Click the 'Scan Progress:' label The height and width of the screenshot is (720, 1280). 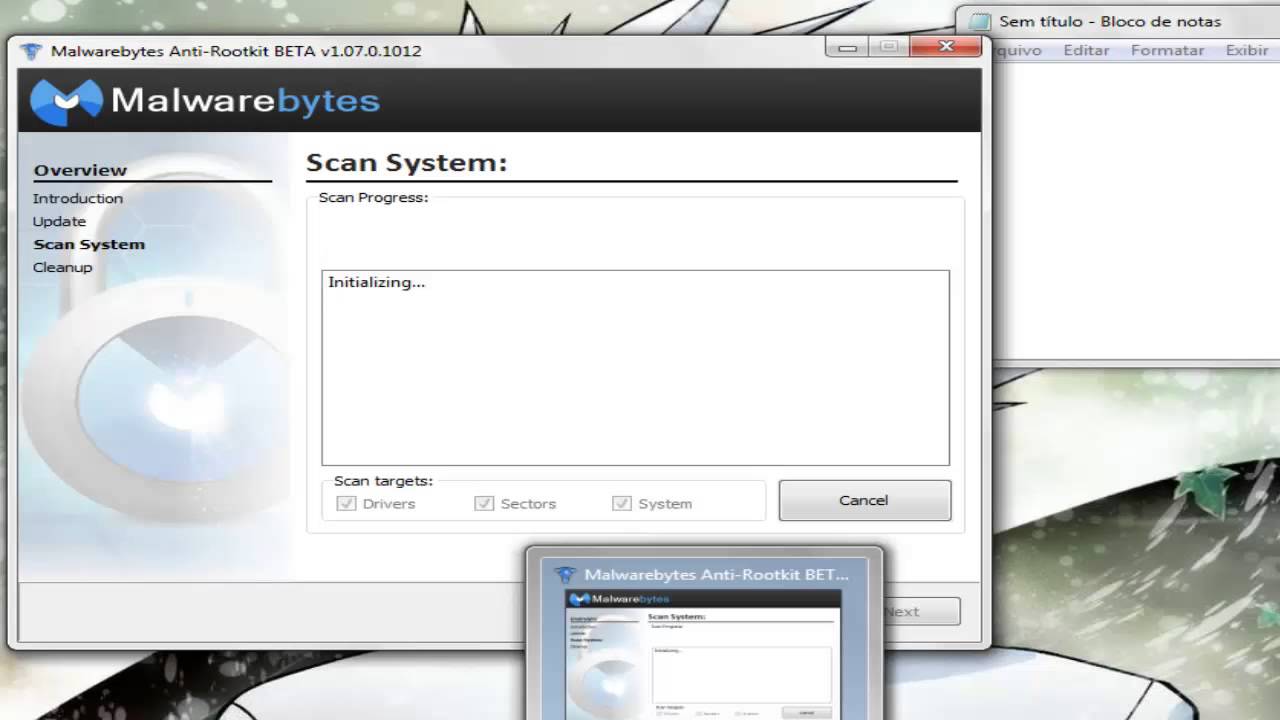[373, 197]
